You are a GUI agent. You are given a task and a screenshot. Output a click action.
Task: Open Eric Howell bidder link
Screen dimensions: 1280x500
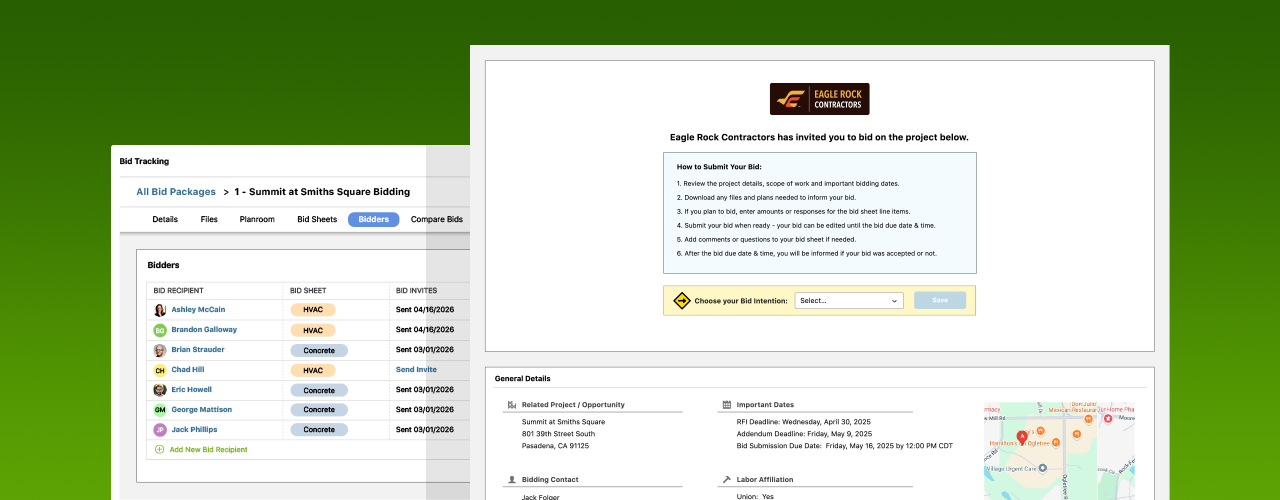tap(191, 390)
